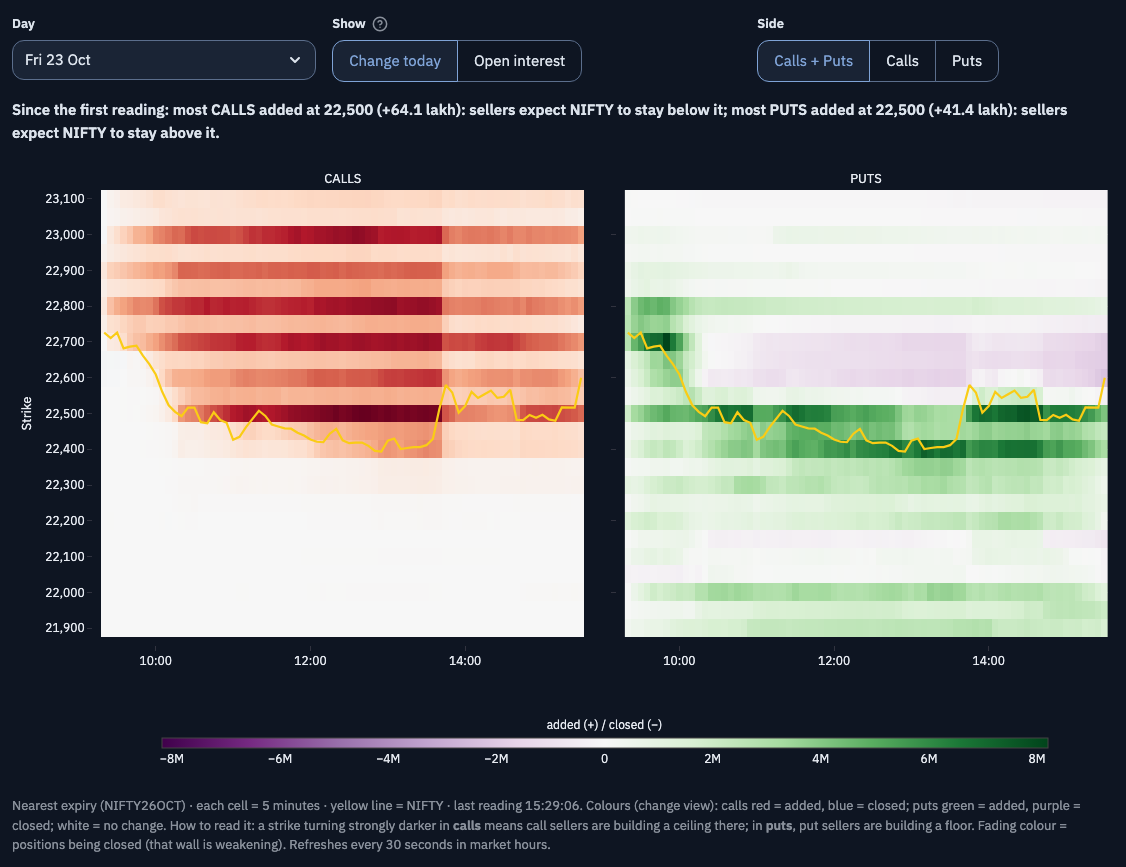Click the 23,000 strike axis label
The height and width of the screenshot is (867, 1126).
click(x=65, y=234)
